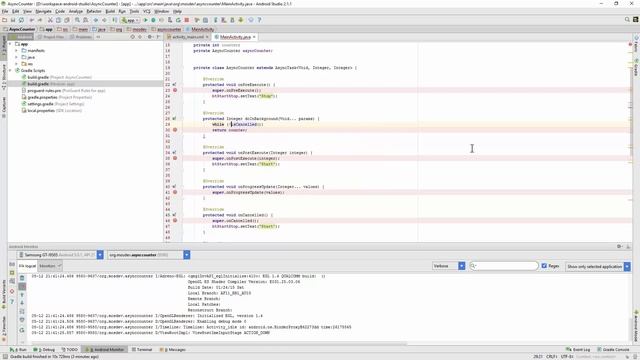
Task: Open the TODO tool window
Action: click(x=69, y=349)
